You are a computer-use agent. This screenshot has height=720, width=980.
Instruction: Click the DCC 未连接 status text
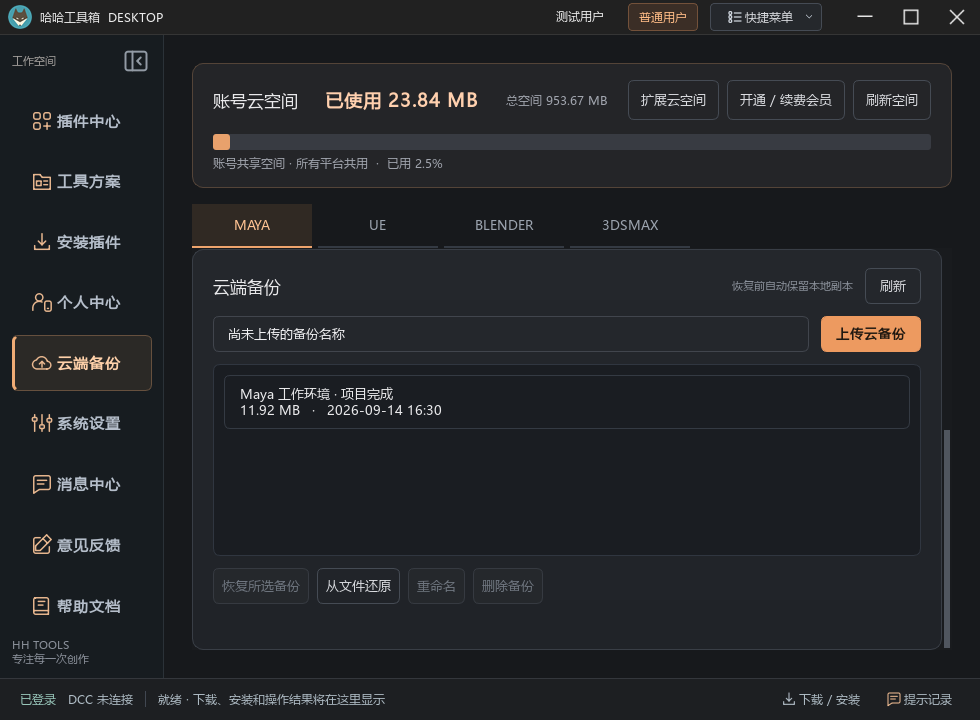click(101, 699)
